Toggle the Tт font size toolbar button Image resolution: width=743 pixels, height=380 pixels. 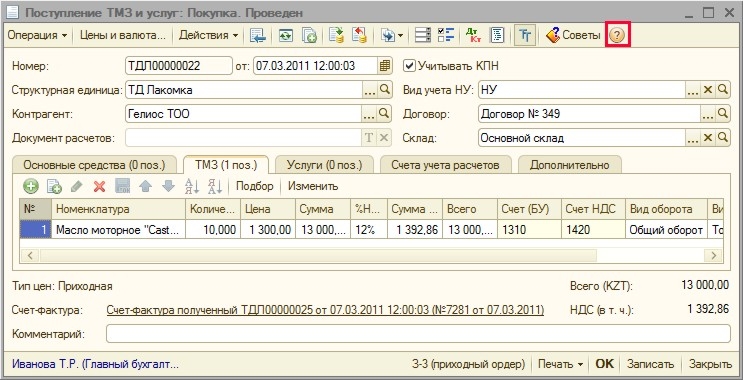coord(524,36)
